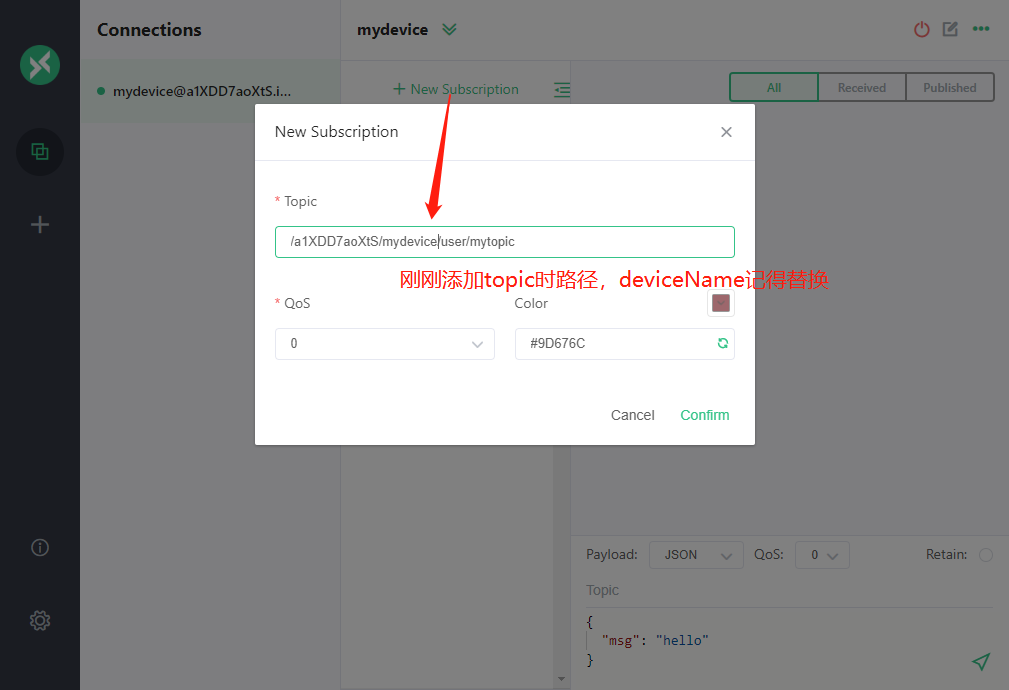Open the About info icon in sidebar
Viewport: 1009px width, 690px height.
pos(40,548)
